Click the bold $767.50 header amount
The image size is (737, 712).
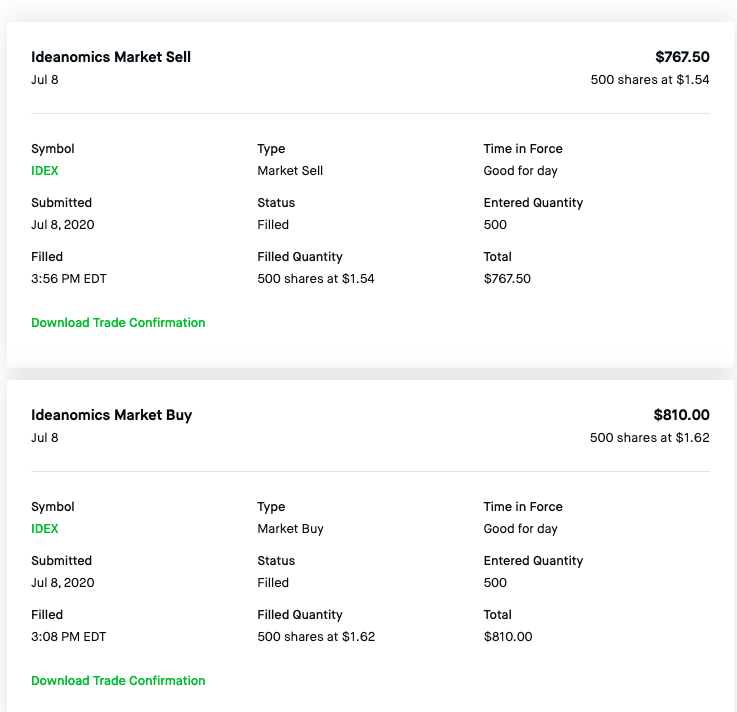[682, 57]
